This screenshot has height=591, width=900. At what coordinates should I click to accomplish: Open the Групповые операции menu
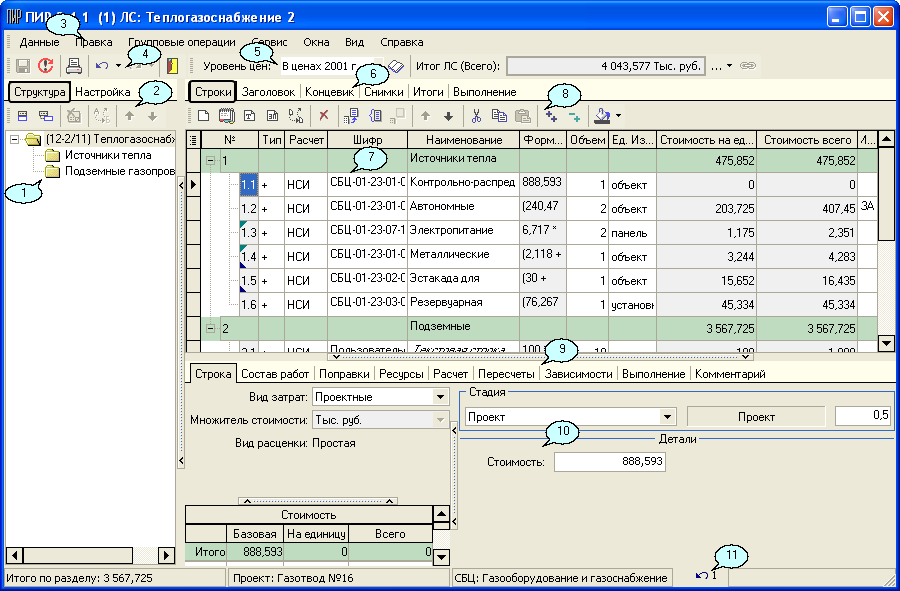point(182,42)
